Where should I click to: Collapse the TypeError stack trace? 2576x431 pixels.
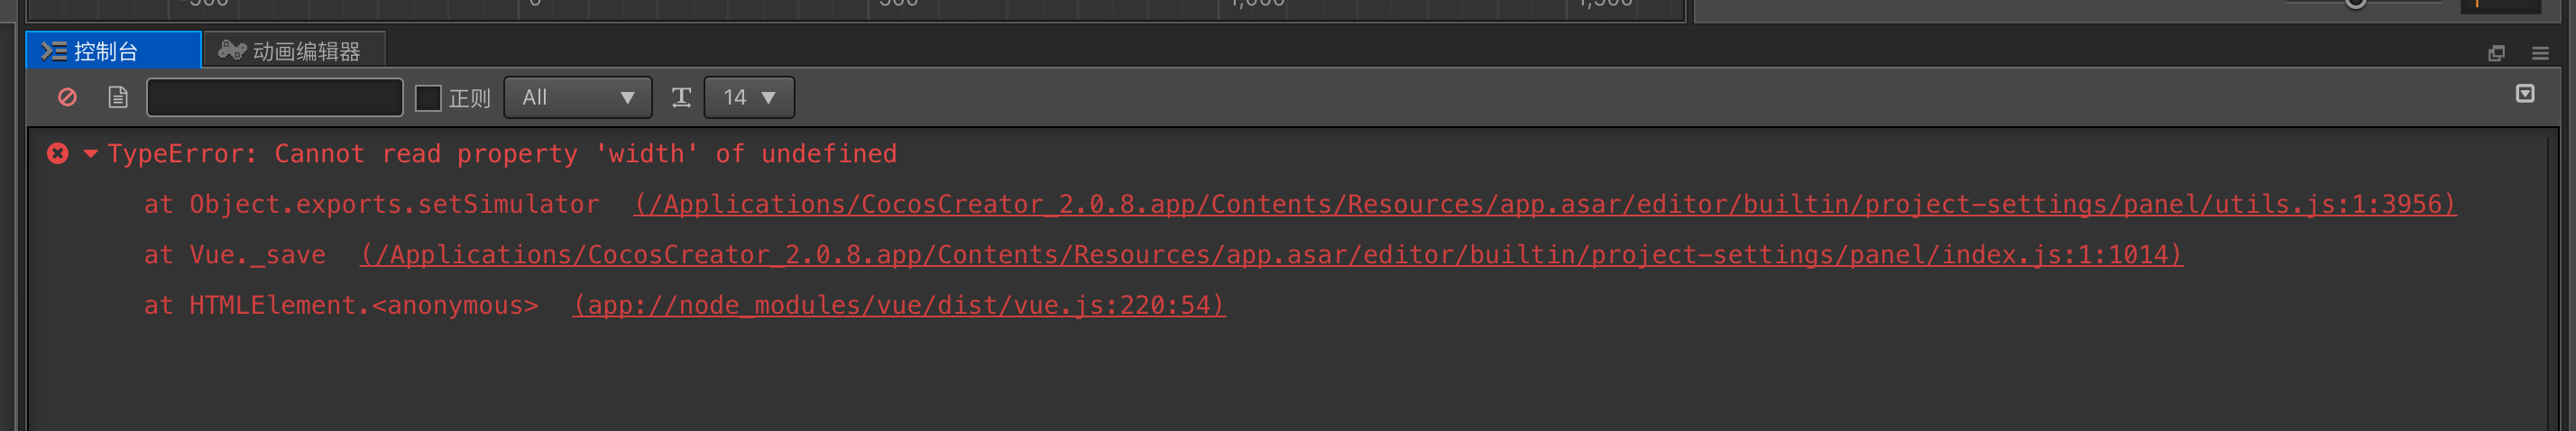click(90, 153)
